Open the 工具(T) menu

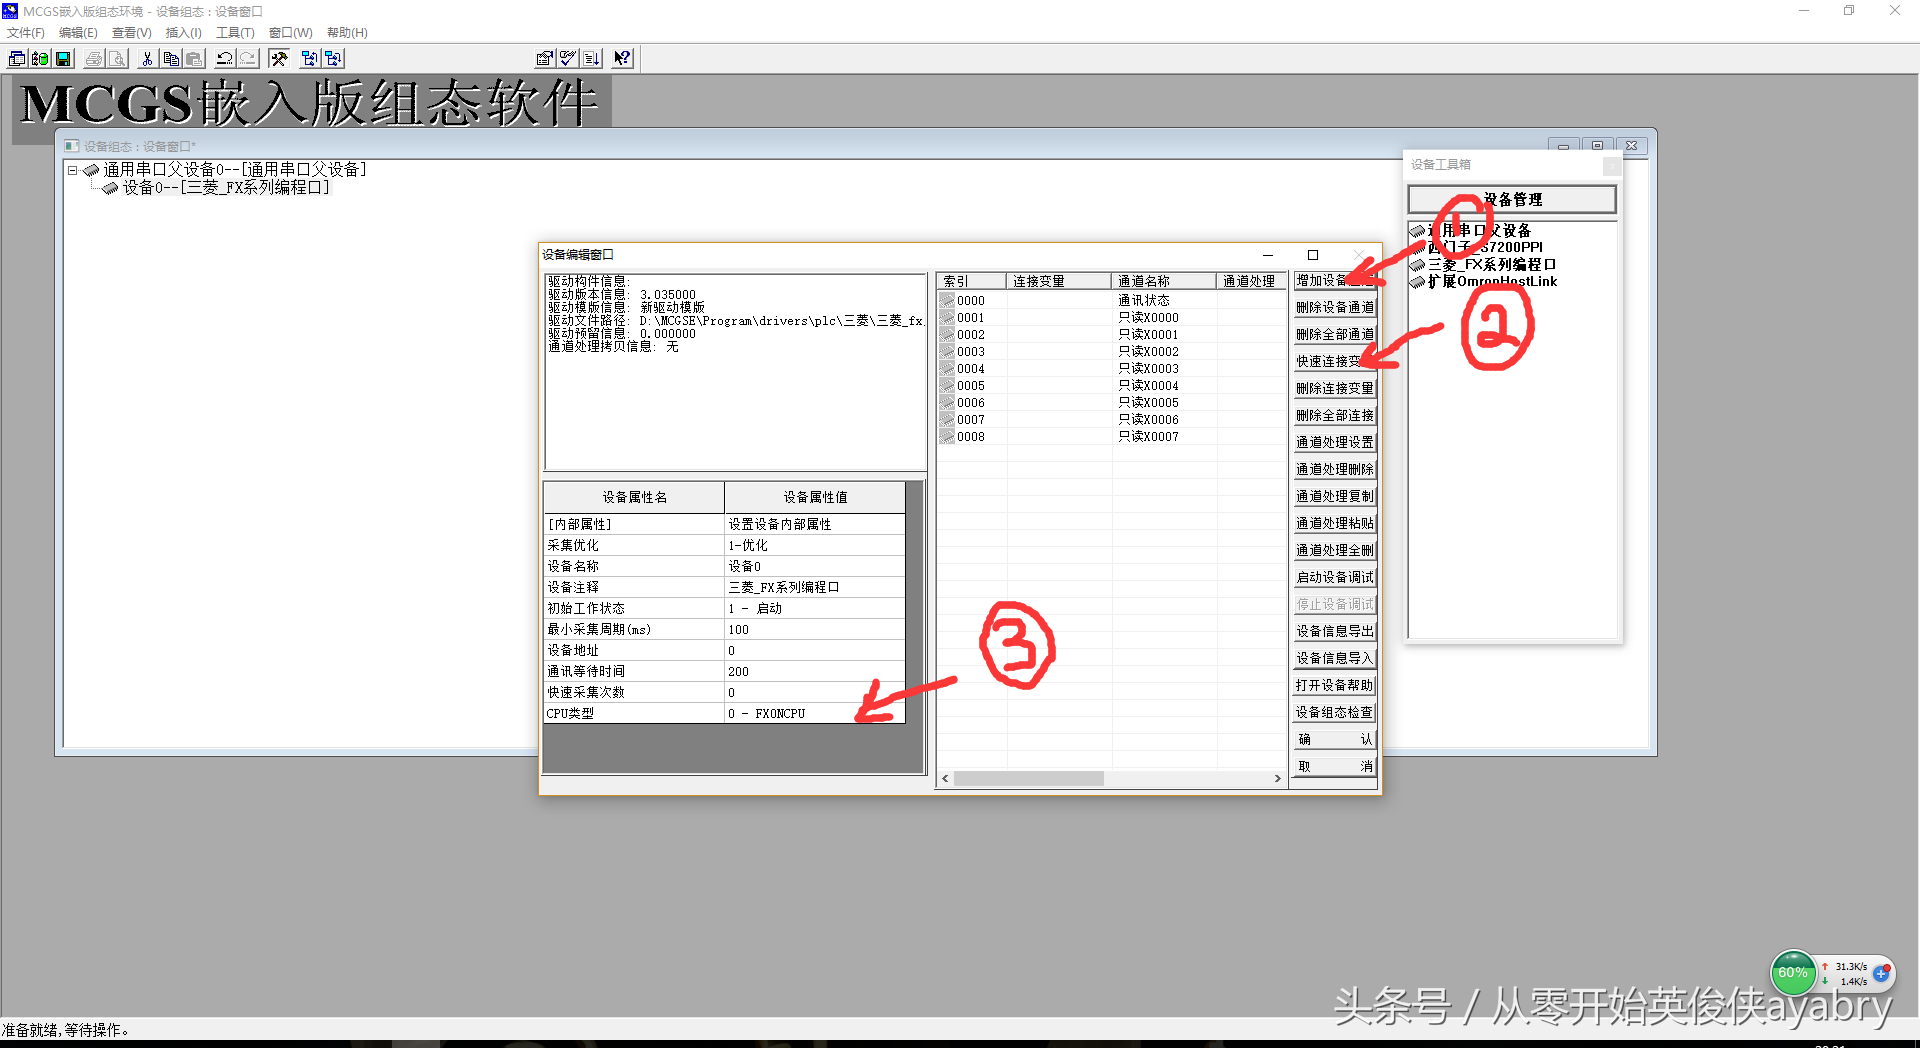click(235, 33)
